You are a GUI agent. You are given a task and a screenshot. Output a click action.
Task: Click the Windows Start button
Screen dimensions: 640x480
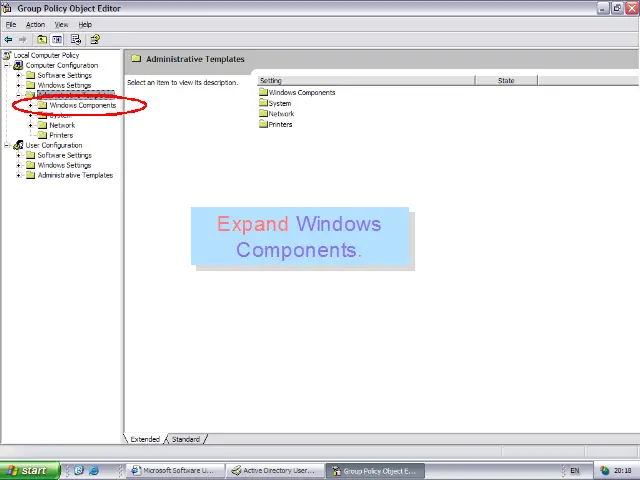point(30,471)
